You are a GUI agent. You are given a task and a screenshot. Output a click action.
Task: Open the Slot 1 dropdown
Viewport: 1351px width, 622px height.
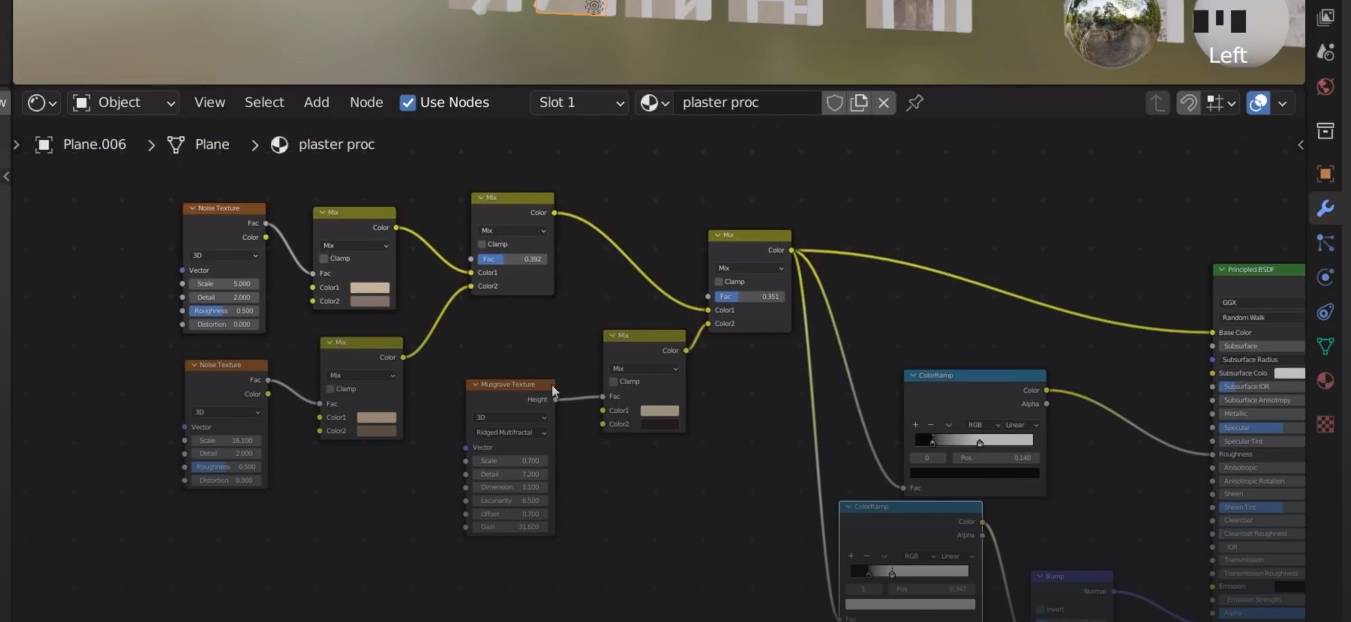tap(581, 103)
